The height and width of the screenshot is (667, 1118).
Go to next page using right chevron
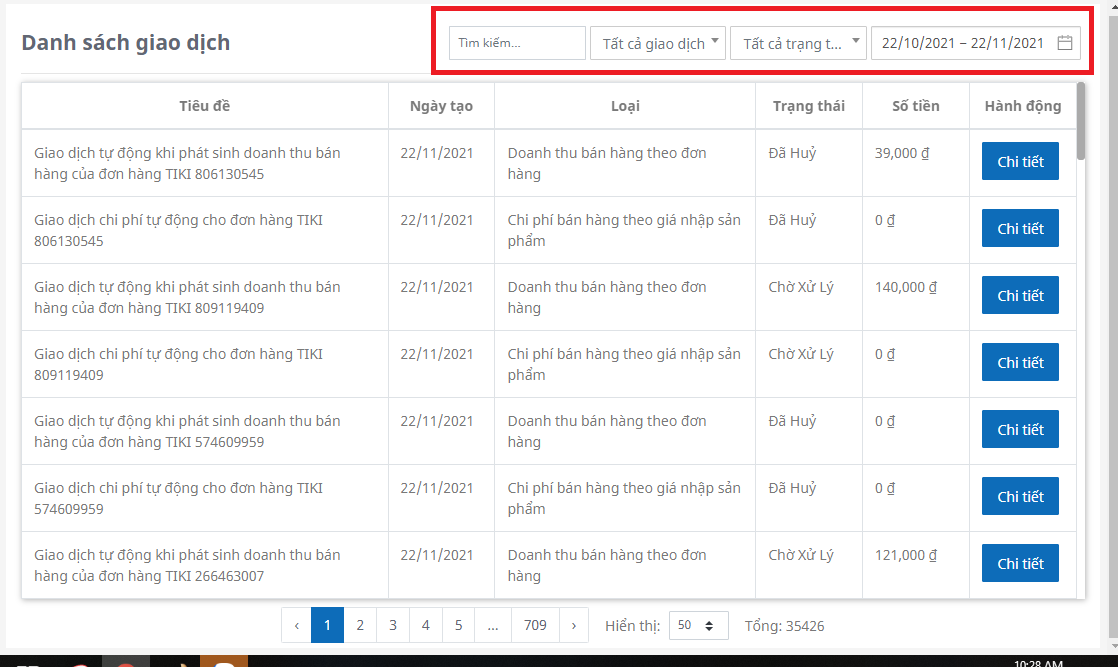tap(573, 625)
